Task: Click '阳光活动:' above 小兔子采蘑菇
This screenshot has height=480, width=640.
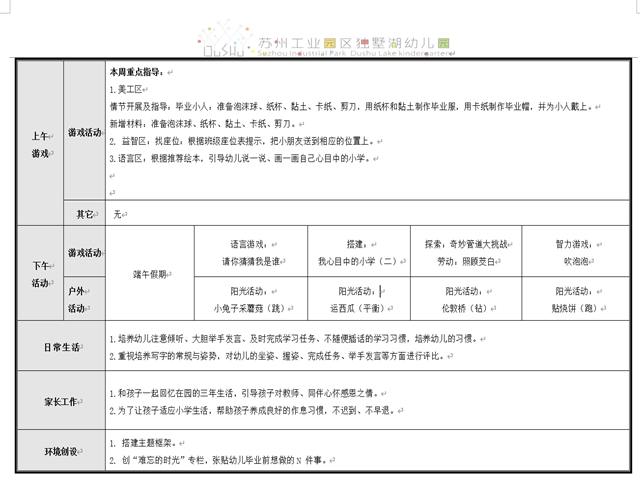Action: [249, 291]
